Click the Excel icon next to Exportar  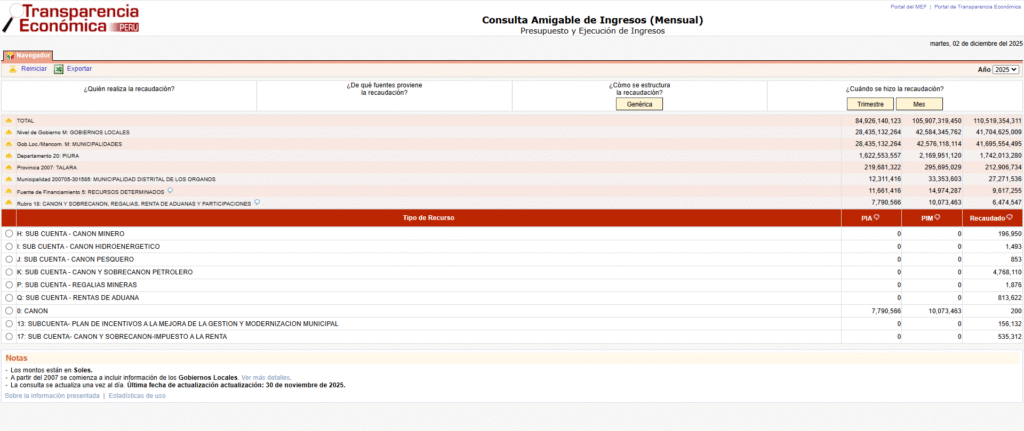(x=59, y=69)
